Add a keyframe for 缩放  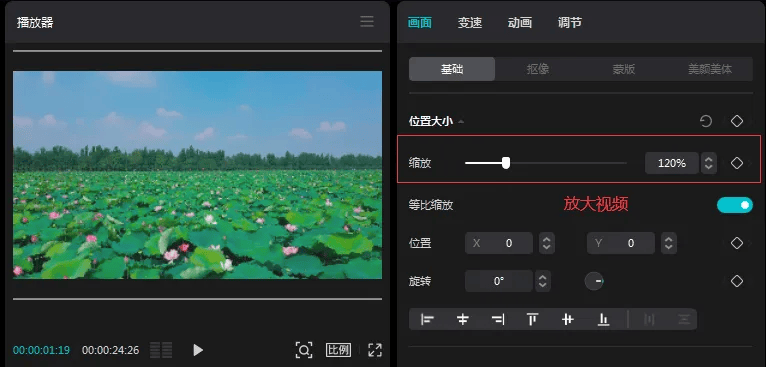[737, 163]
